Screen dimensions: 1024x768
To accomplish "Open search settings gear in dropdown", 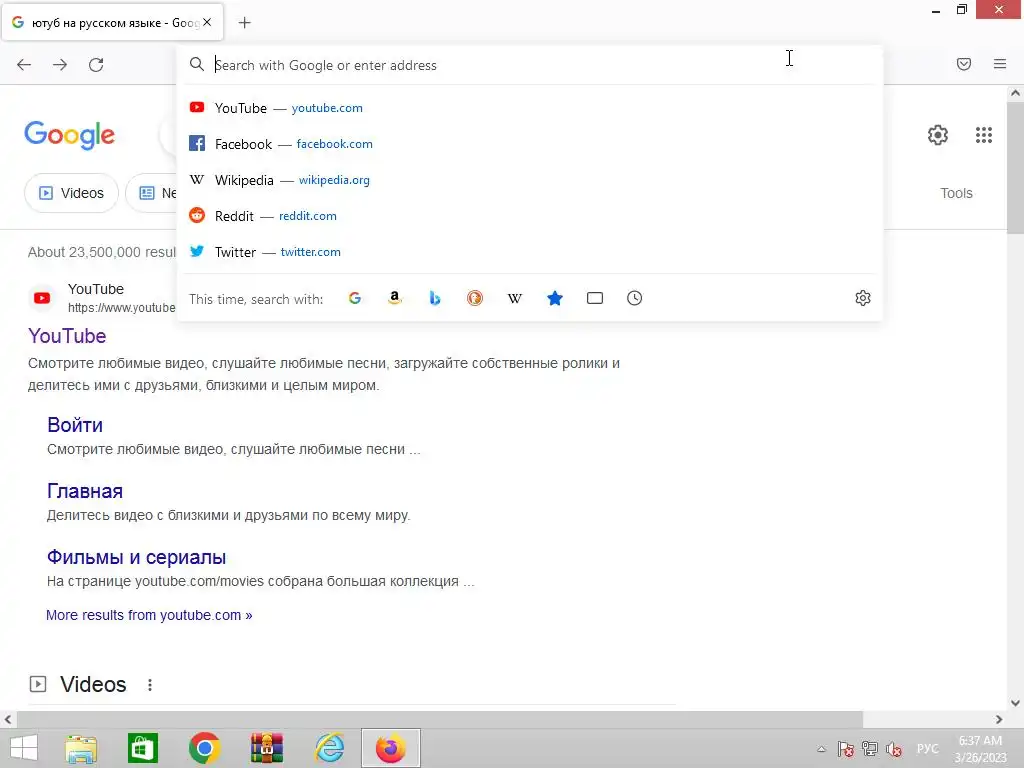I will (x=863, y=298).
